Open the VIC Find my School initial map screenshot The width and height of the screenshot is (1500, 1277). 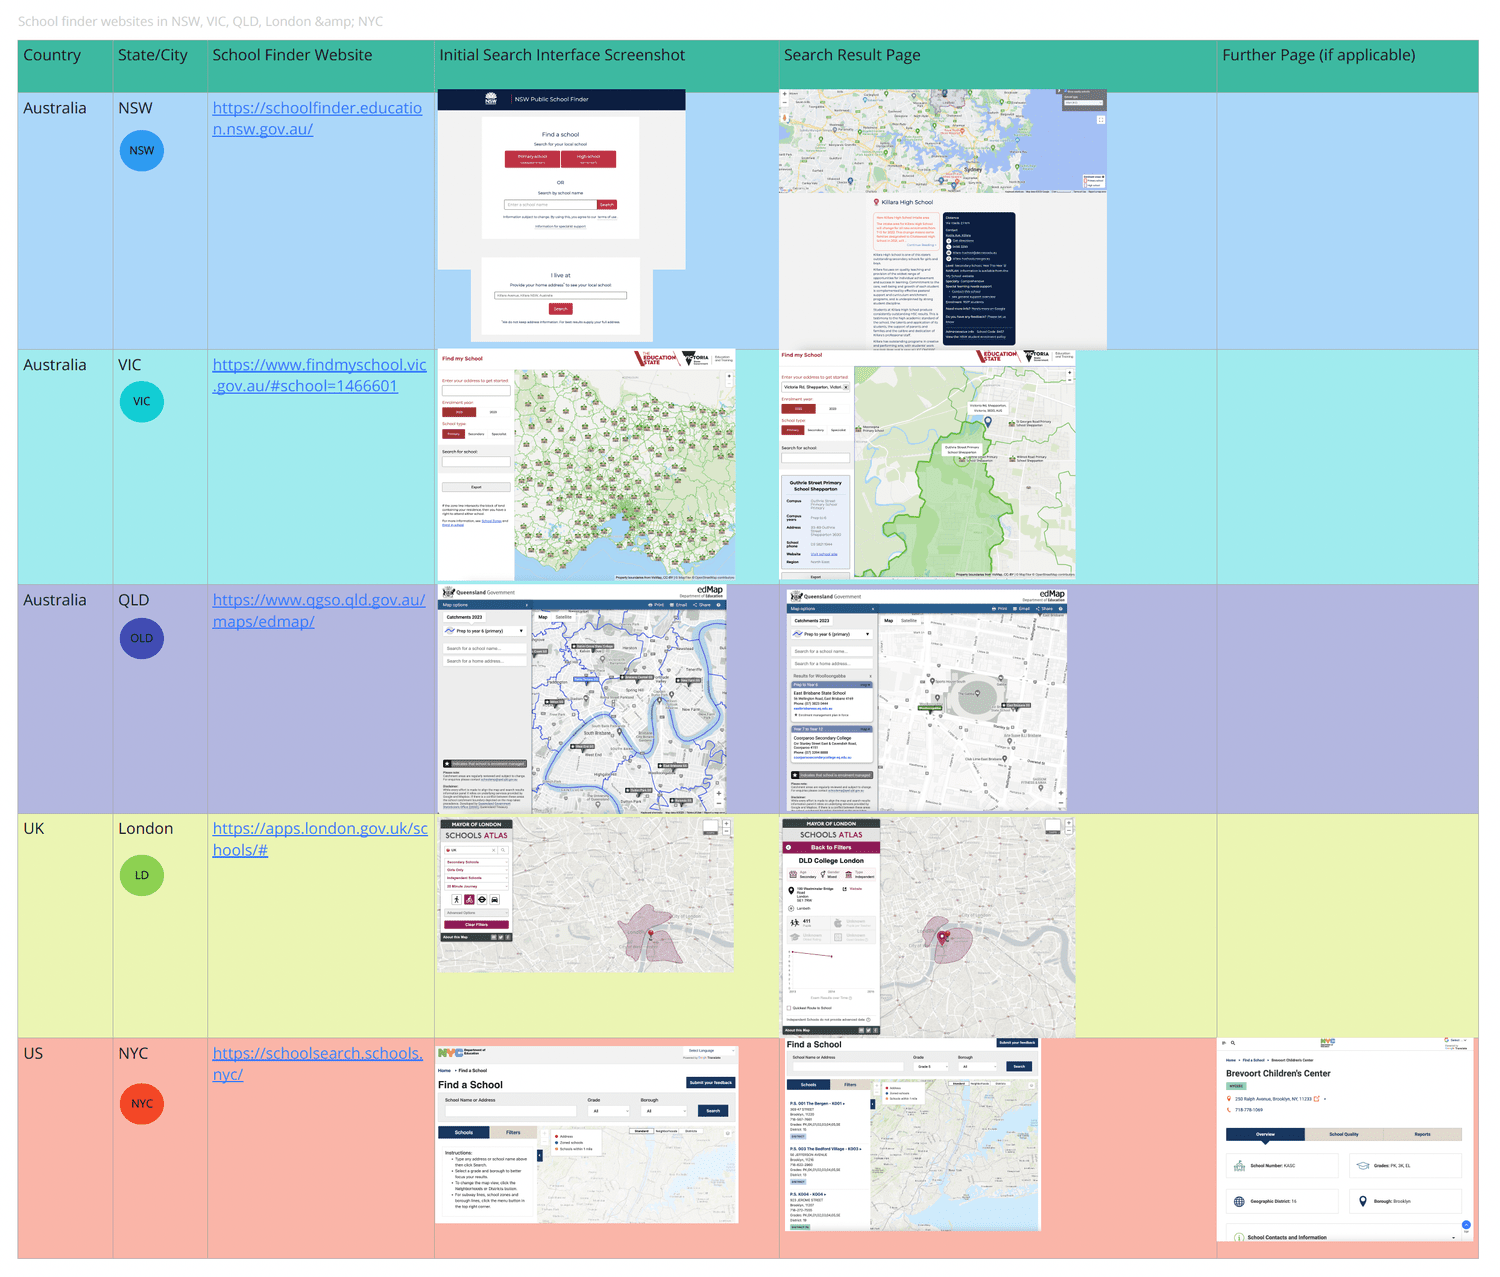pyautogui.click(x=587, y=465)
